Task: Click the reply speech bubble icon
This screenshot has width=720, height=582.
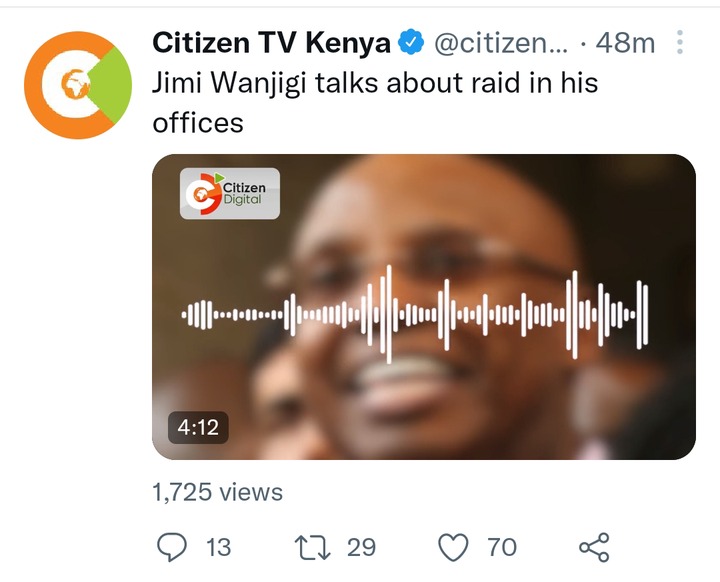Action: [x=172, y=547]
